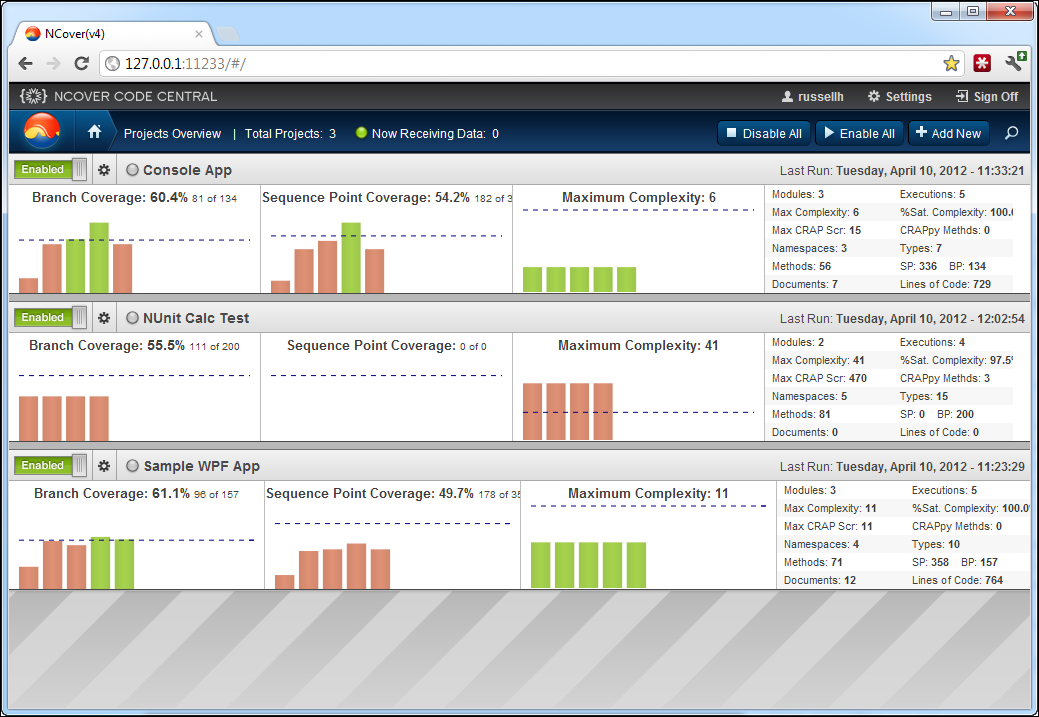Click the red asterisk extension icon
The height and width of the screenshot is (717, 1039).
click(982, 63)
